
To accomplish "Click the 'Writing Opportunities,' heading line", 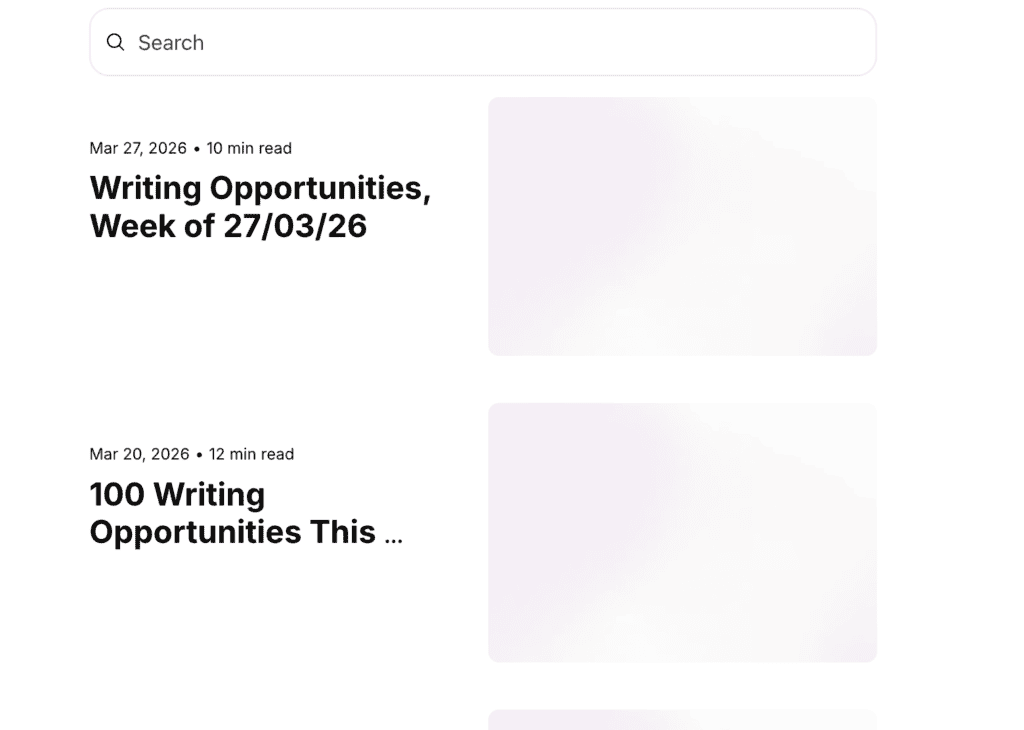I will (260, 188).
